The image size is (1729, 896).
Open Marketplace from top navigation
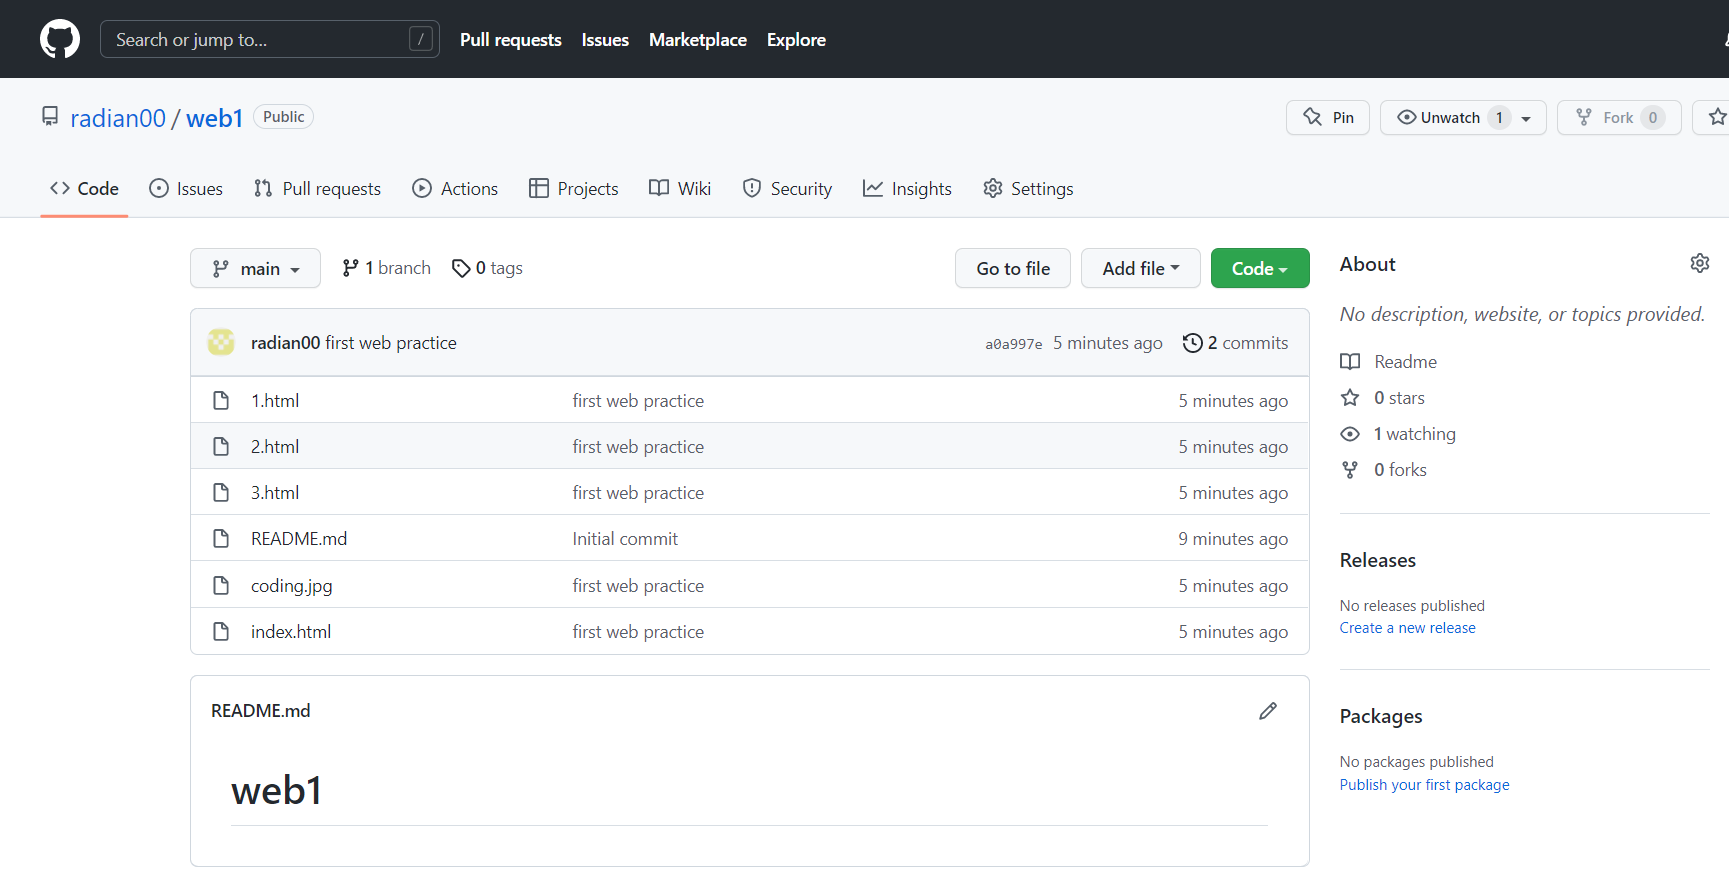point(698,39)
